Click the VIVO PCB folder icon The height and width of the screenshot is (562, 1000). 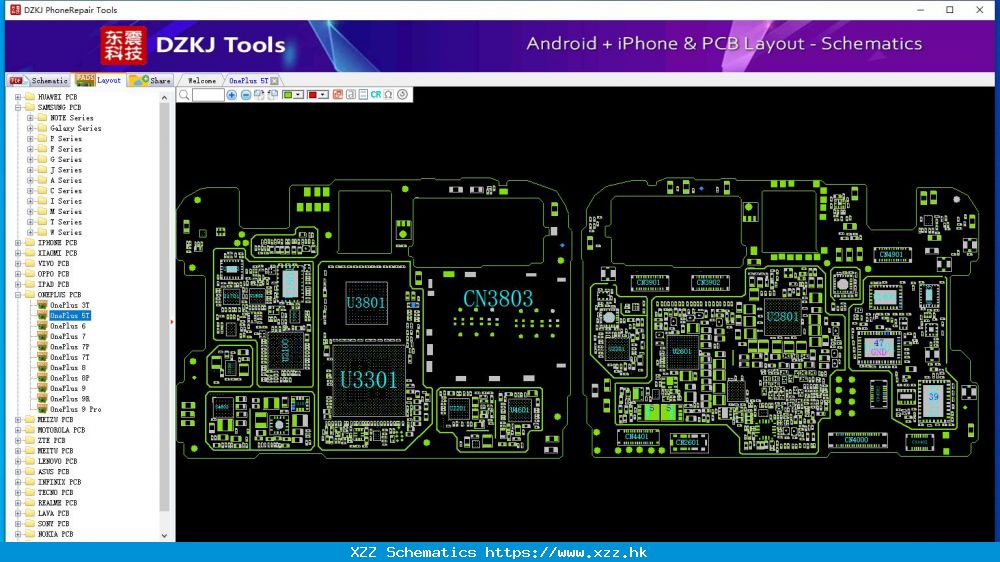tap(29, 263)
